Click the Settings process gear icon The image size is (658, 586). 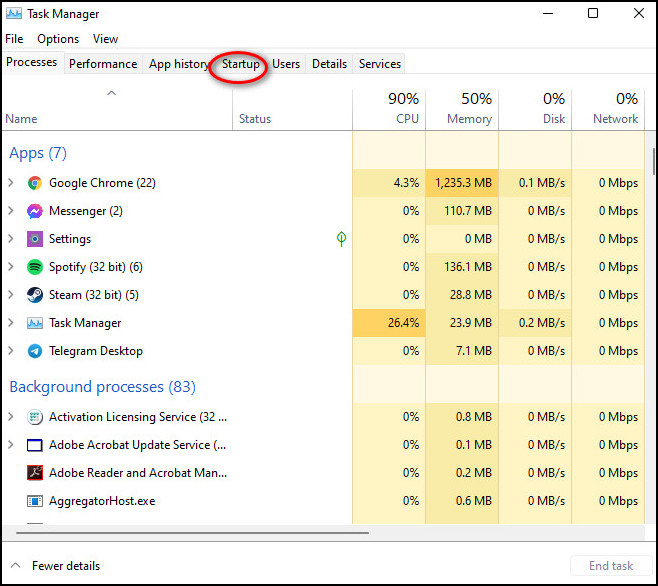pyautogui.click(x=35, y=239)
